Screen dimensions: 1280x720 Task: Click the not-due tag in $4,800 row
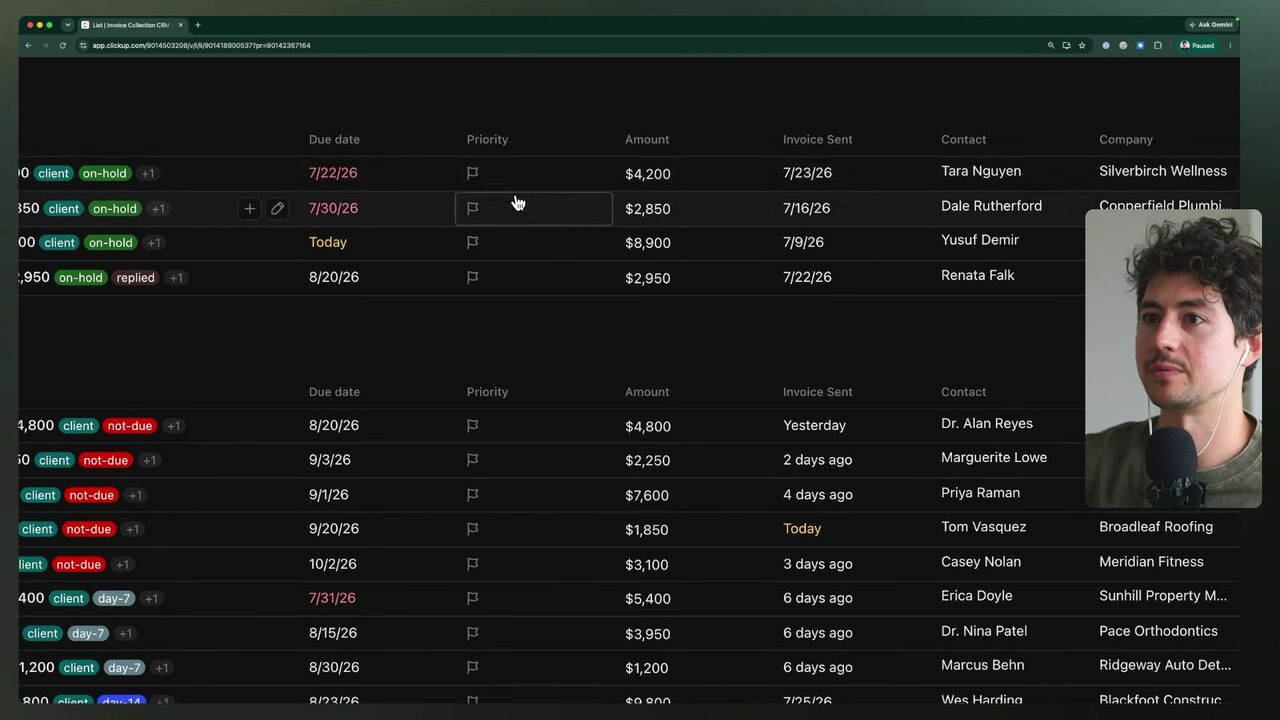[130, 426]
